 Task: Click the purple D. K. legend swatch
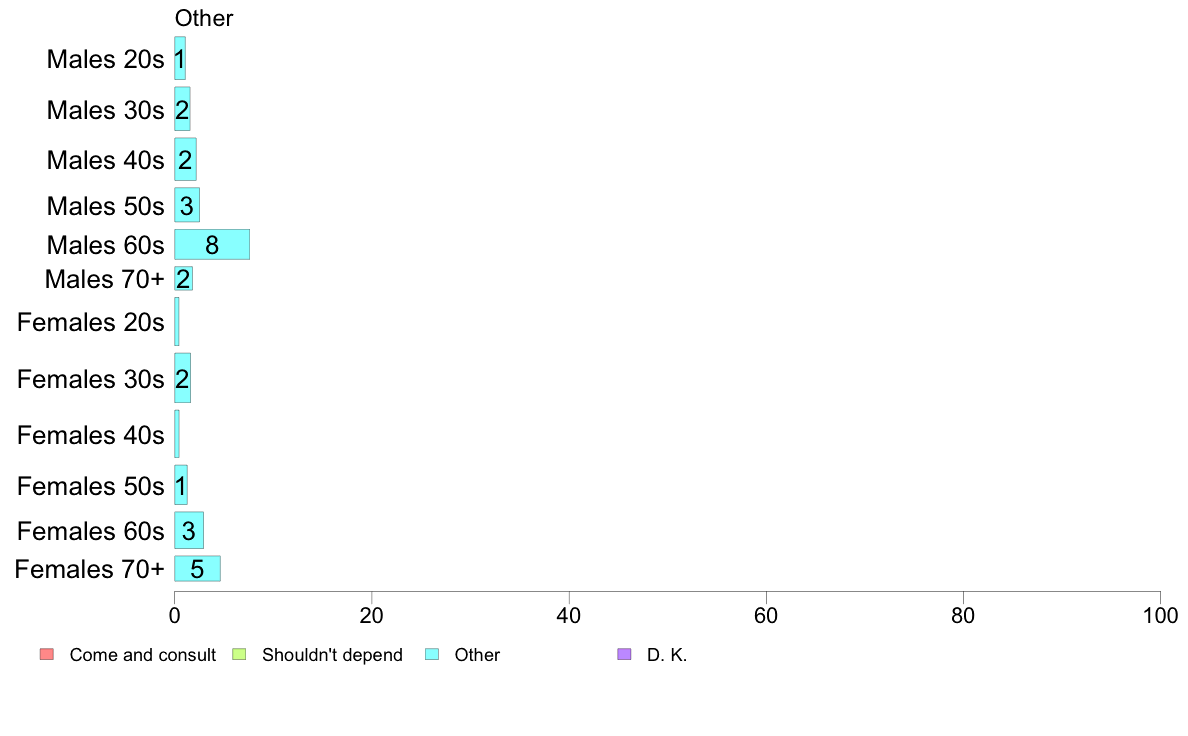(x=624, y=654)
